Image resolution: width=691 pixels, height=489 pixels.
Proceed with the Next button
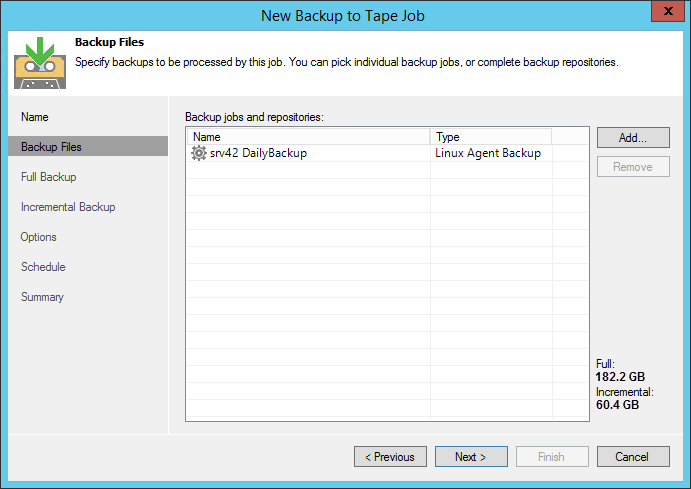[470, 457]
